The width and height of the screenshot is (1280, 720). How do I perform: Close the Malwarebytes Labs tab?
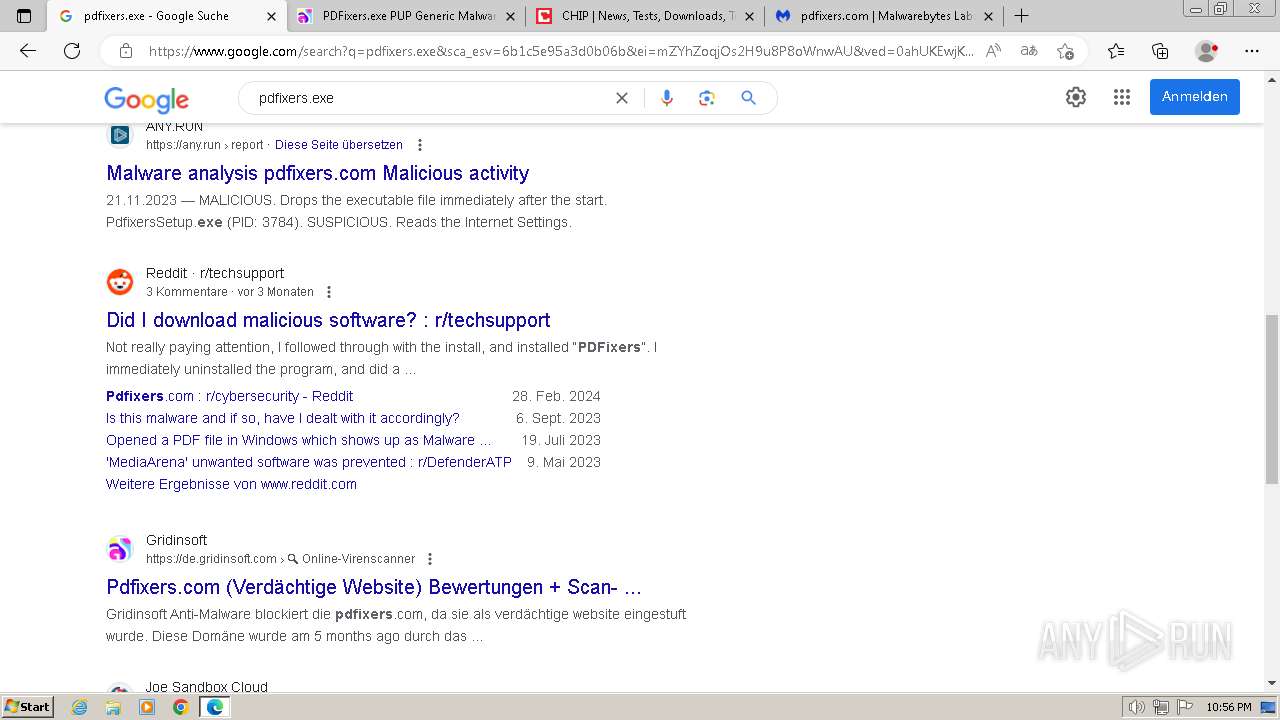(x=989, y=16)
